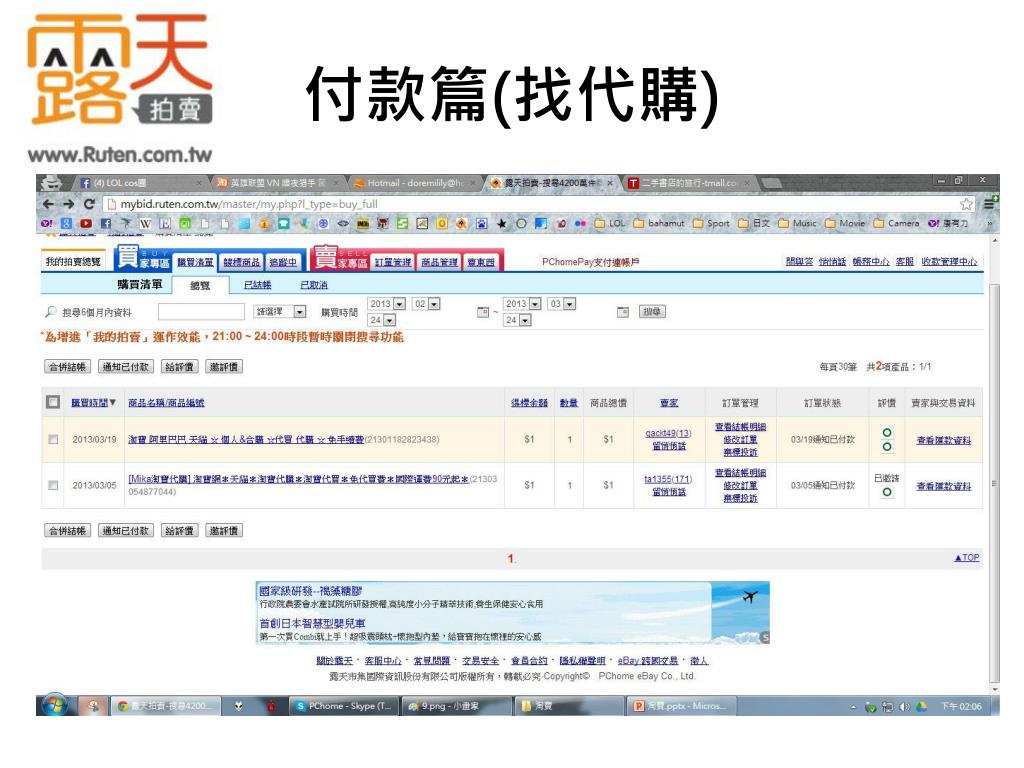Open the 請選擇 search type dropdown
The image size is (1024, 768).
click(x=280, y=312)
